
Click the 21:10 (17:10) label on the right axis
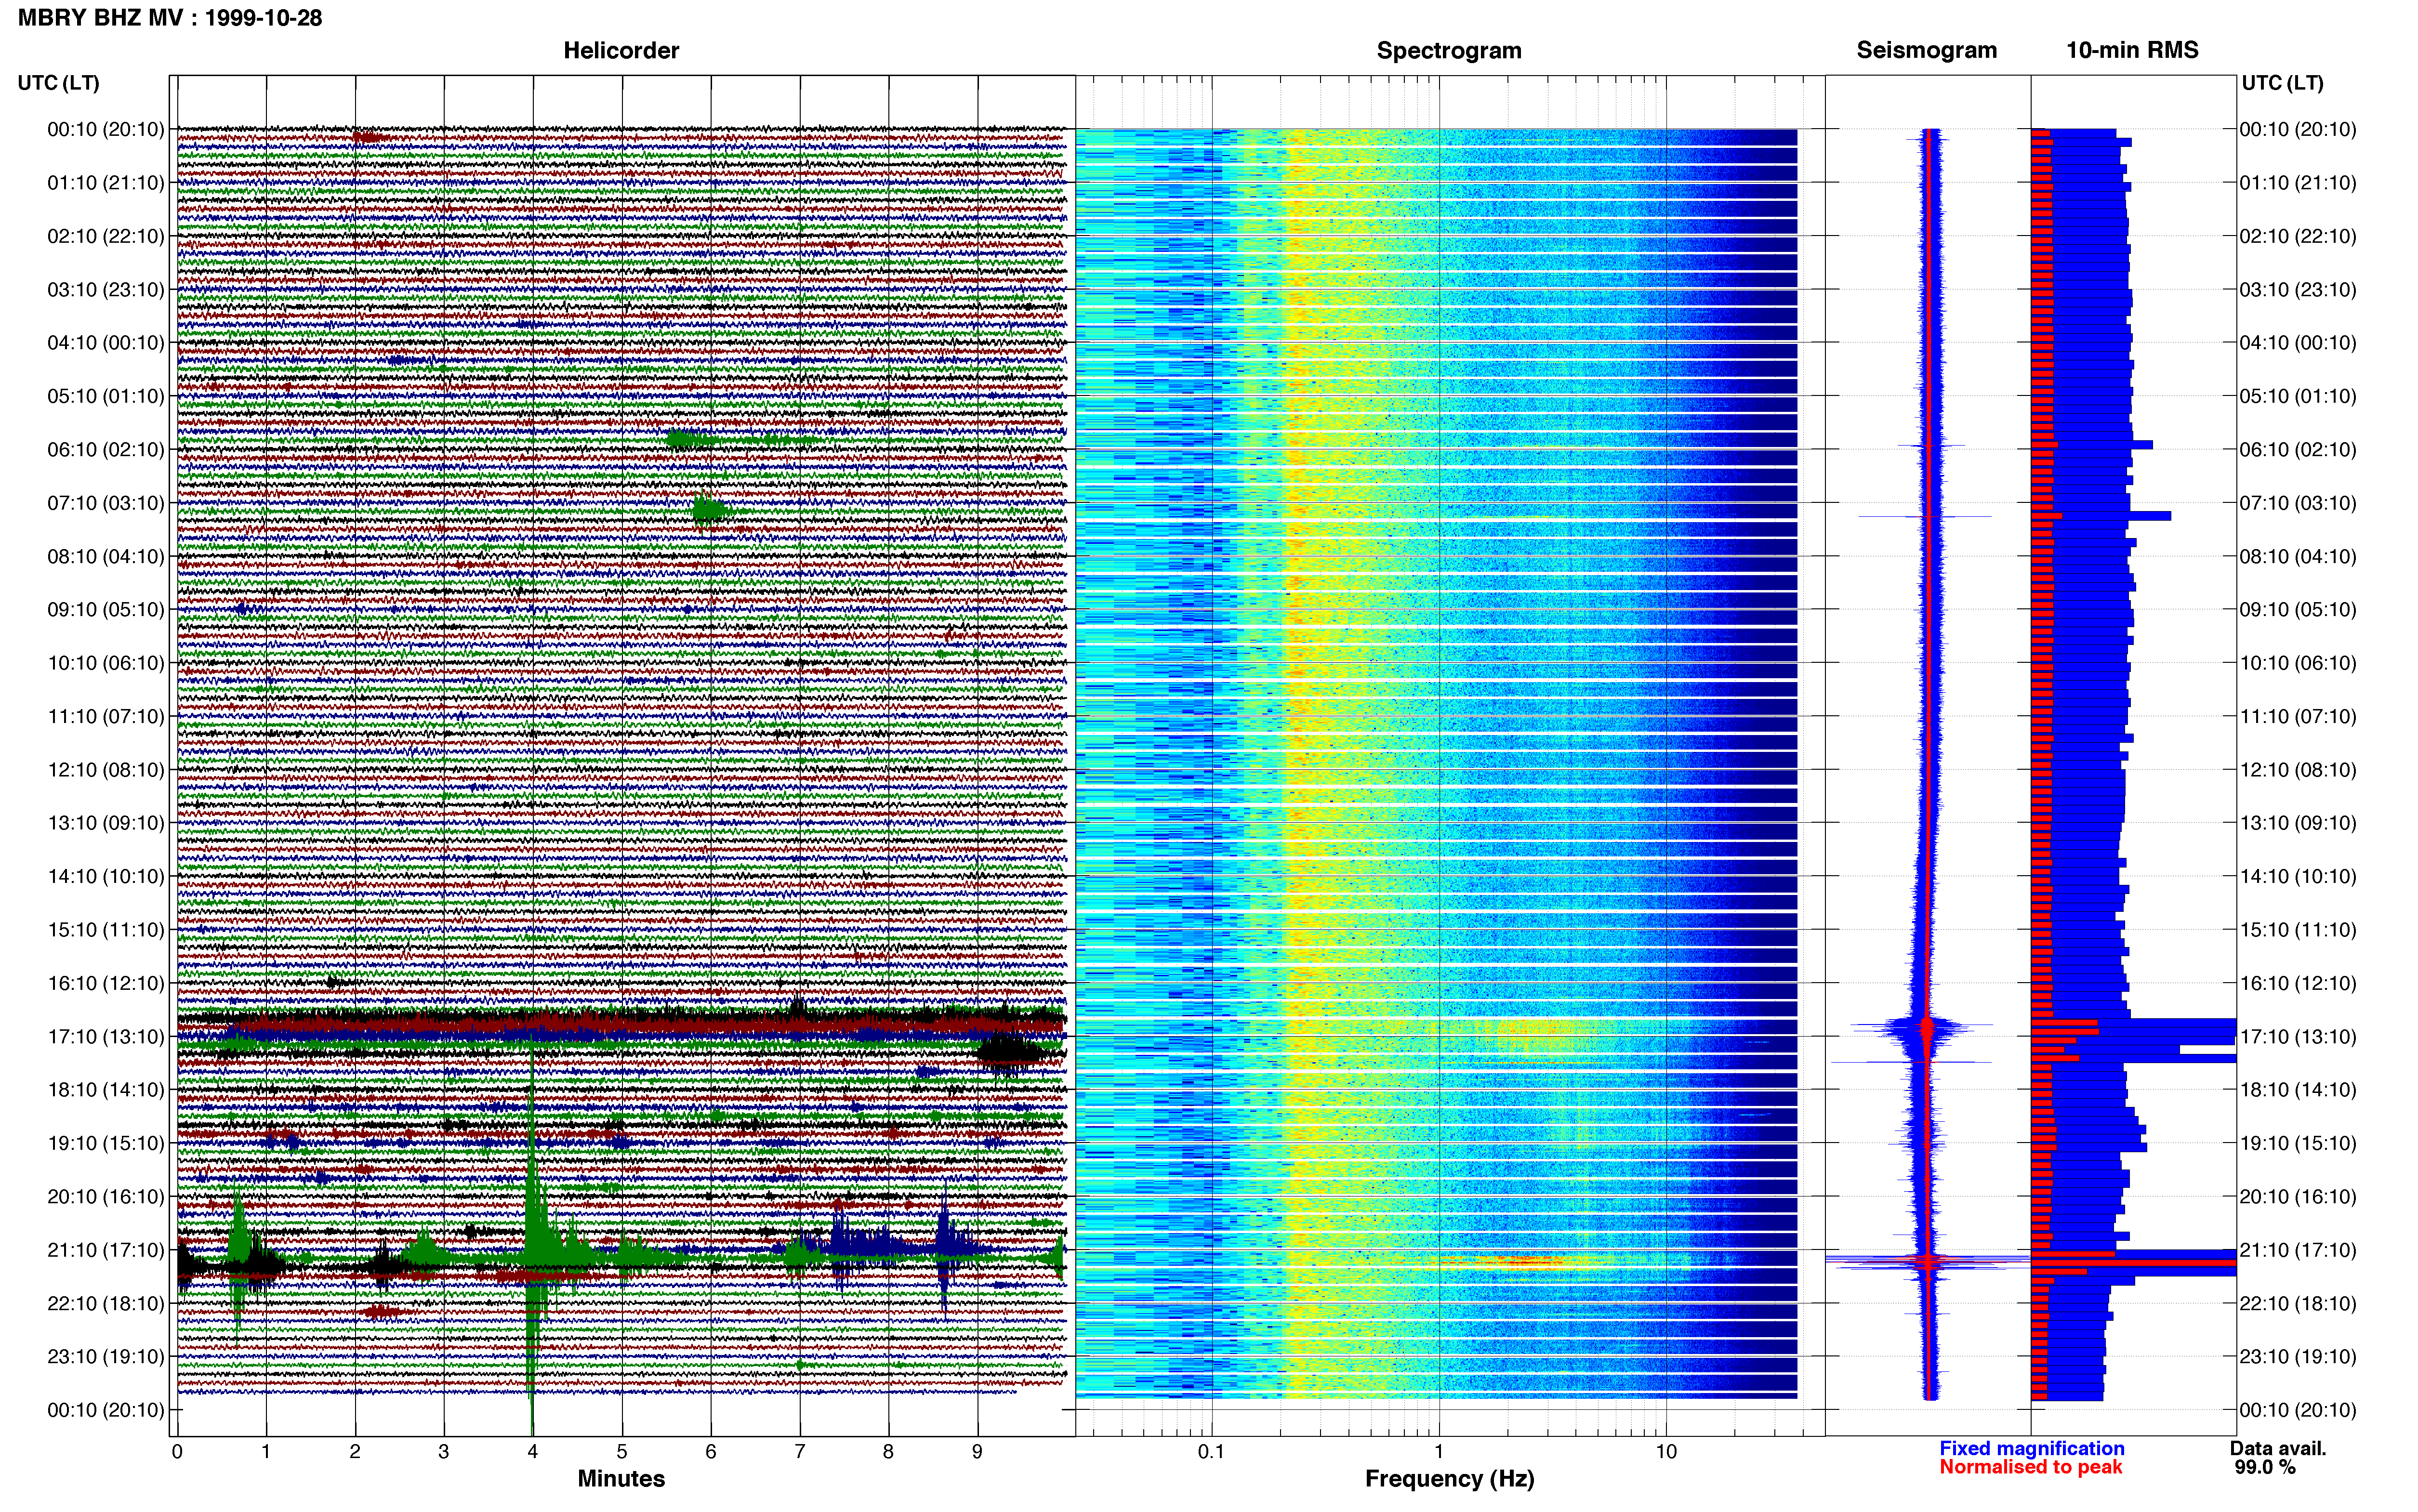[x=2298, y=1250]
